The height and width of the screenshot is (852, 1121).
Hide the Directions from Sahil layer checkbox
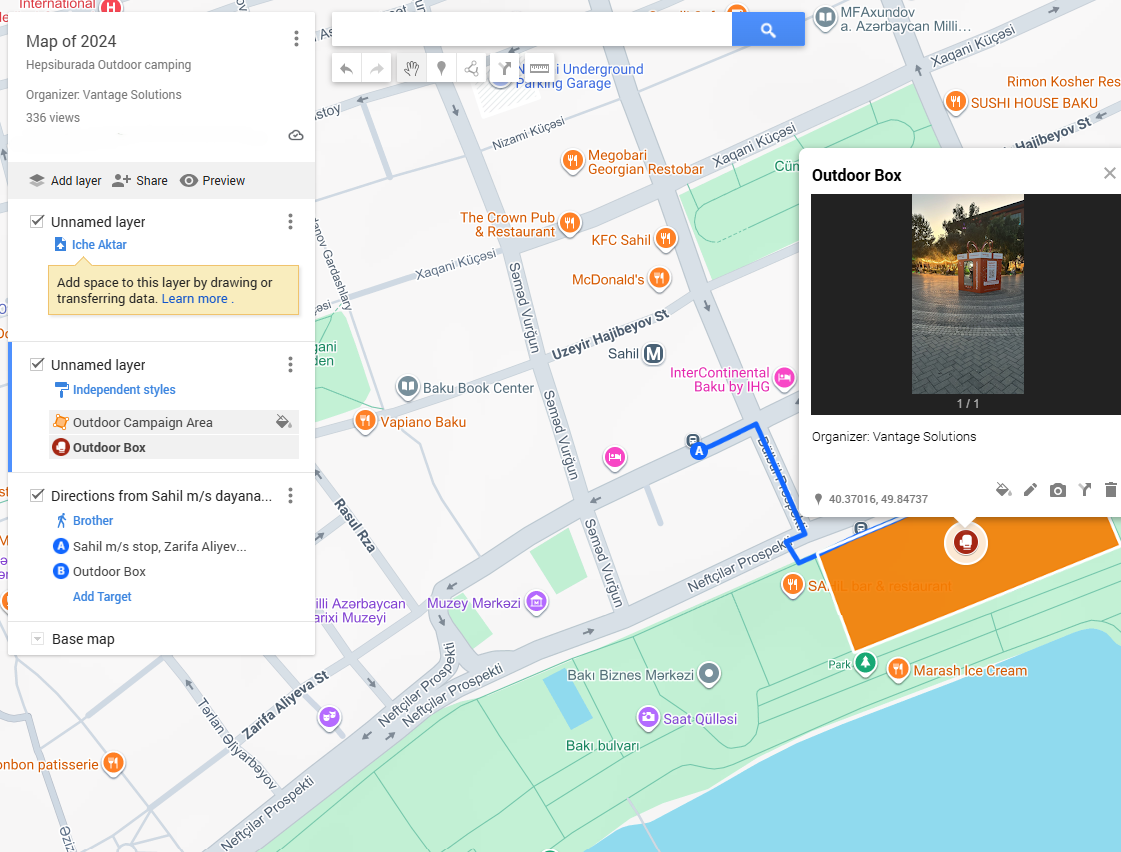point(37,495)
